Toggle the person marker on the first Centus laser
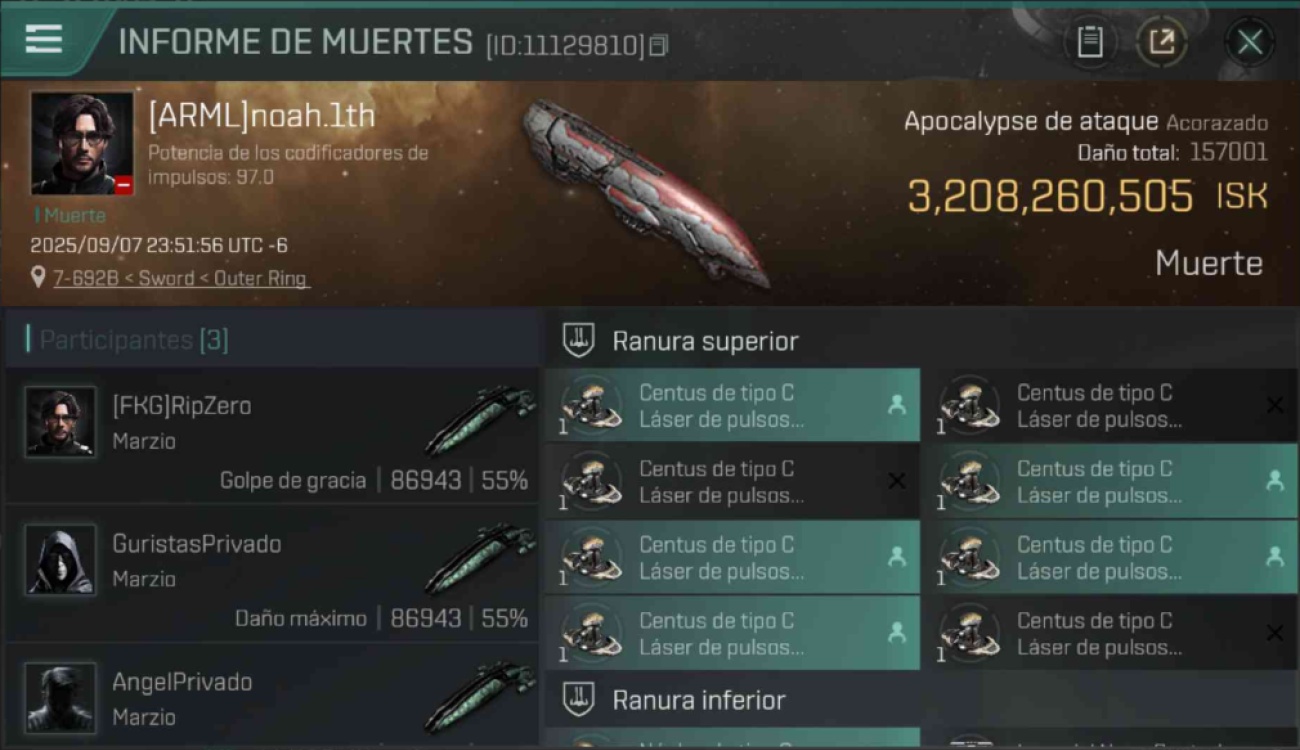The image size is (1300, 750). [896, 404]
